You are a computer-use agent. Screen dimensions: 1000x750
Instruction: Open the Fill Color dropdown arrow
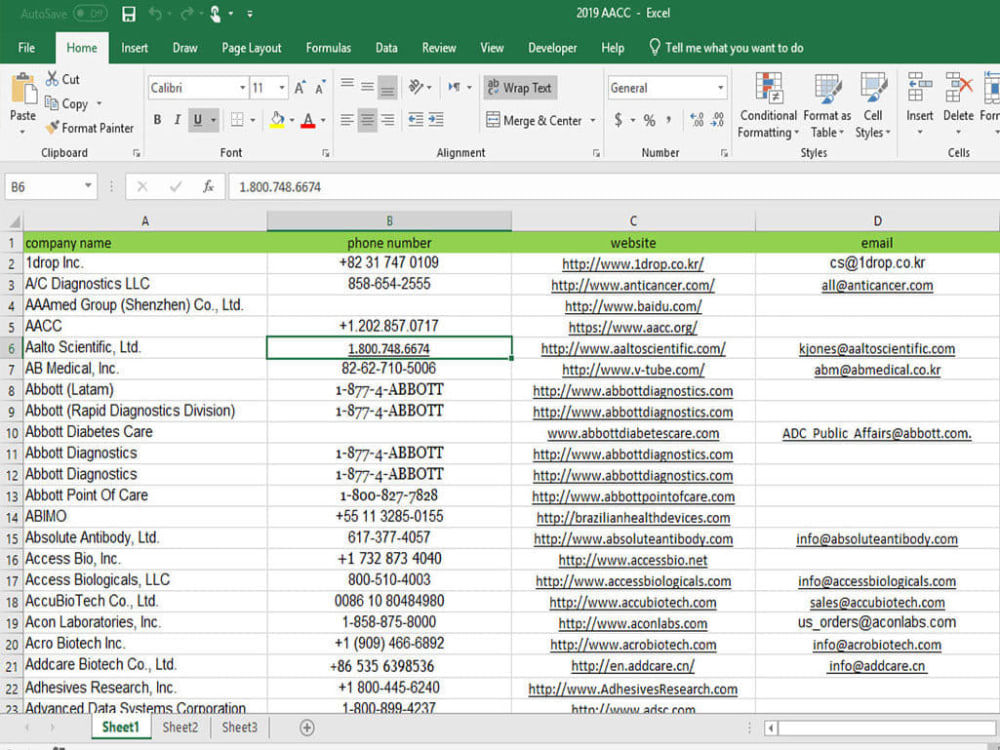click(x=292, y=120)
